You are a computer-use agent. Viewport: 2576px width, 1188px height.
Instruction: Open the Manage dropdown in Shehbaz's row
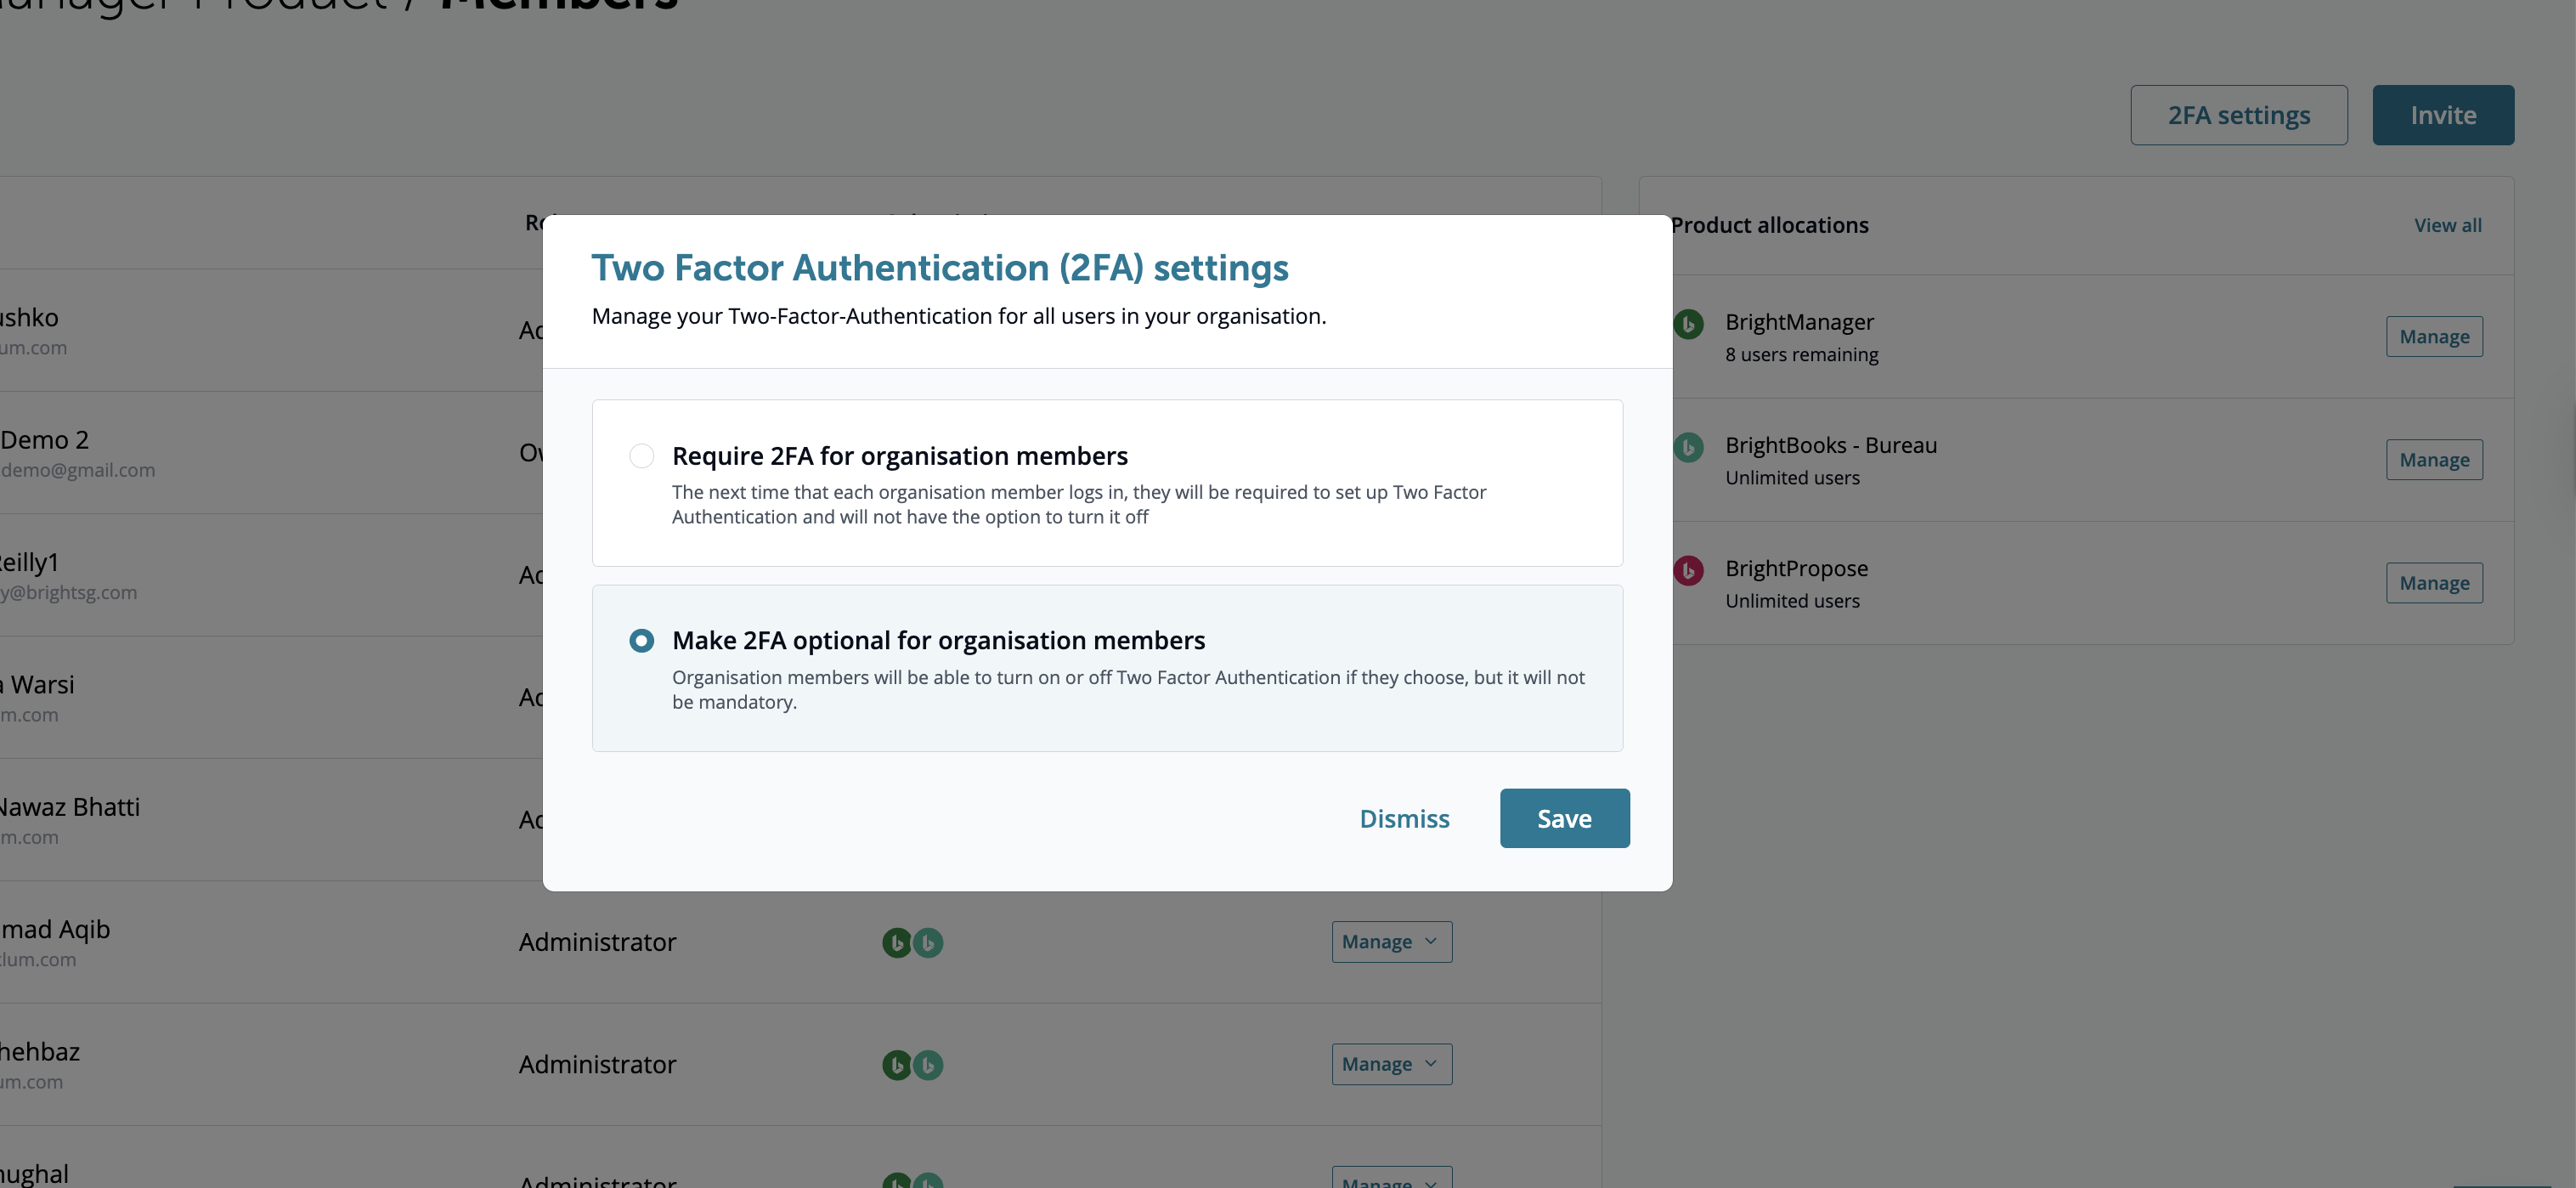pyautogui.click(x=1391, y=1064)
